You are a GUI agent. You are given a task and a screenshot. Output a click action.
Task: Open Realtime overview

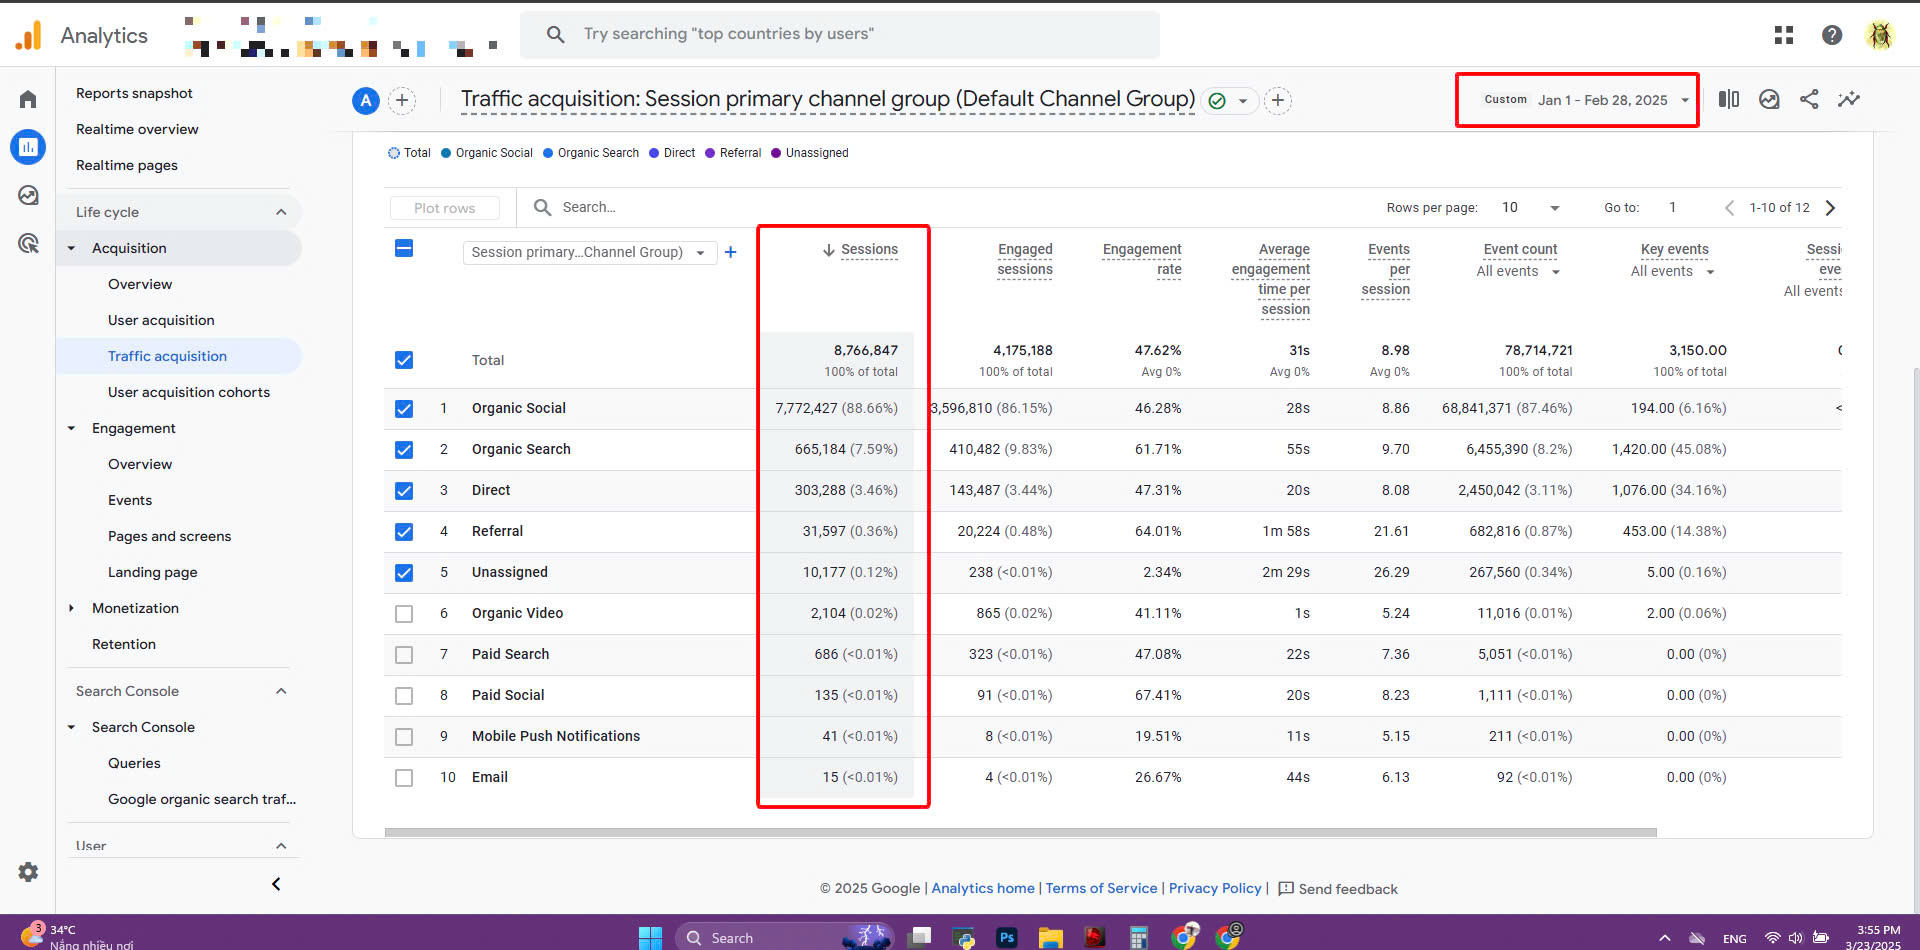pyautogui.click(x=137, y=129)
